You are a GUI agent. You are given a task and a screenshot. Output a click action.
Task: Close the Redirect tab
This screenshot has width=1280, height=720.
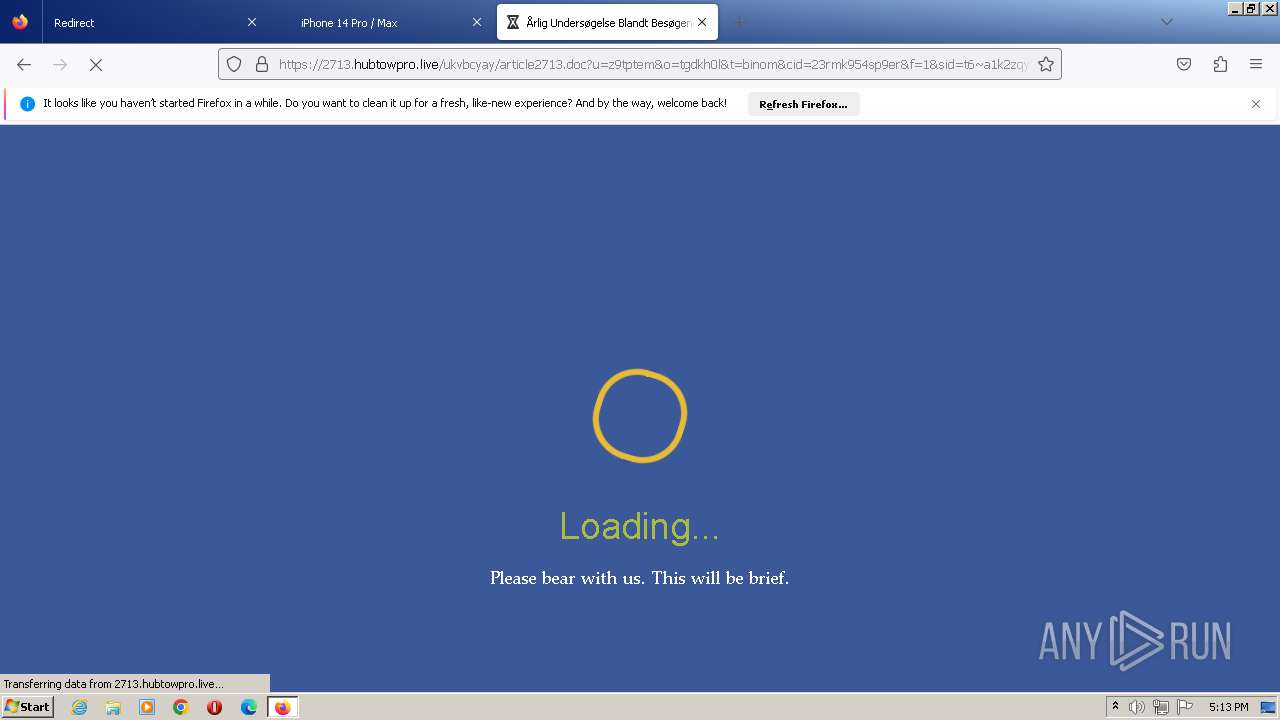(252, 22)
